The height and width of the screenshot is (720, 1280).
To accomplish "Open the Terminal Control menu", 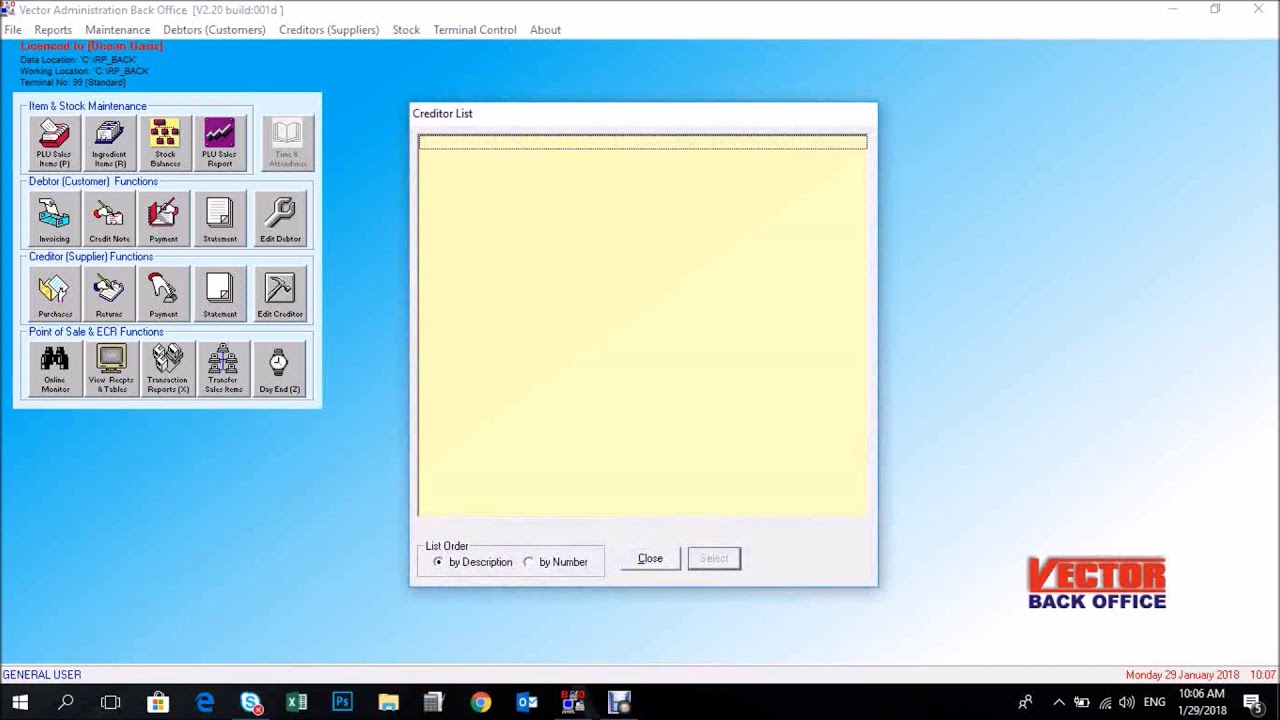I will coord(474,30).
